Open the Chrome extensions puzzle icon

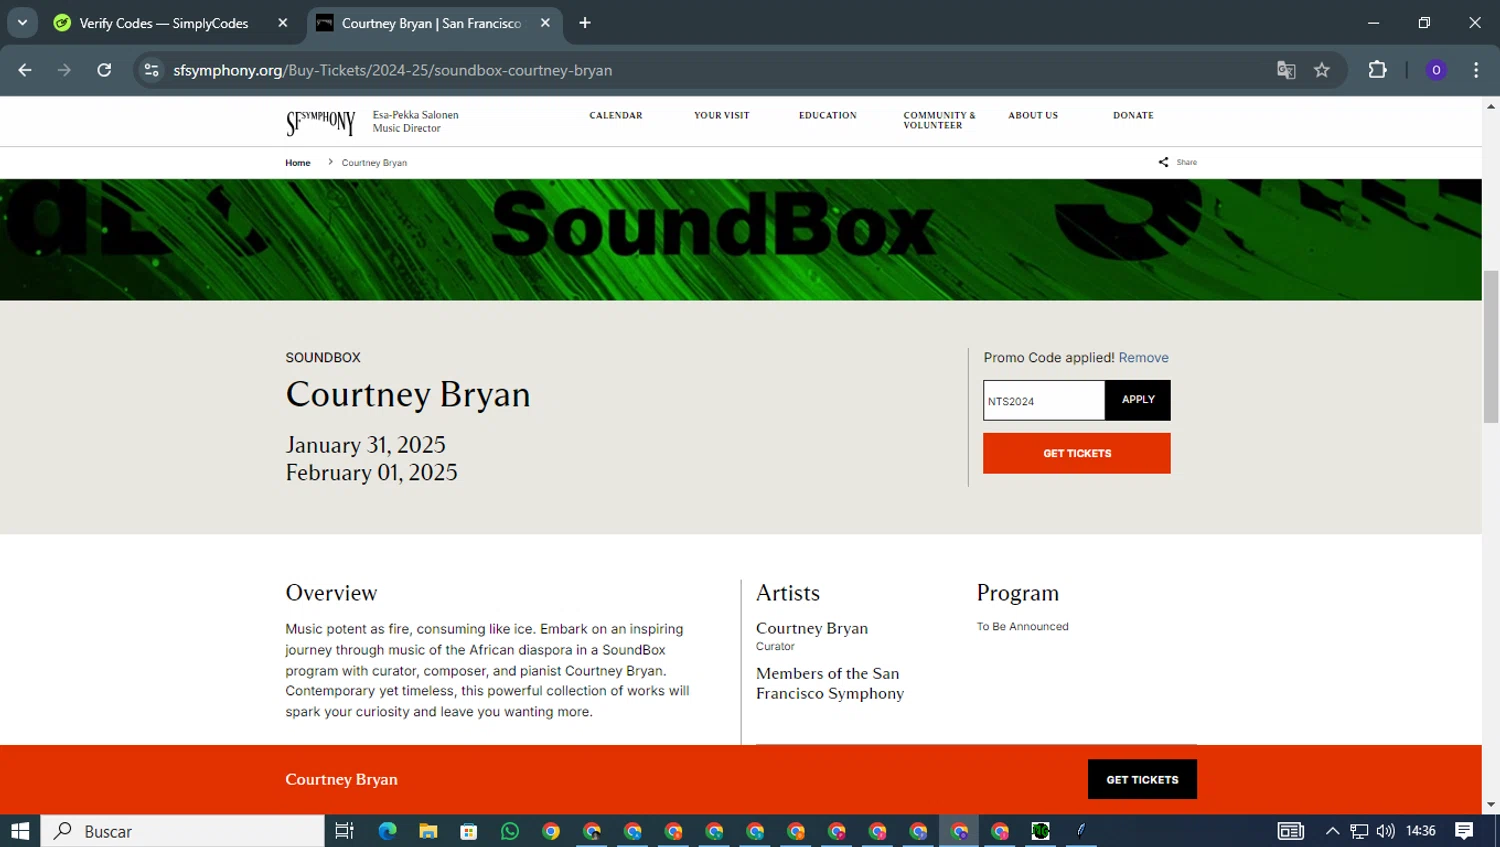[1378, 70]
